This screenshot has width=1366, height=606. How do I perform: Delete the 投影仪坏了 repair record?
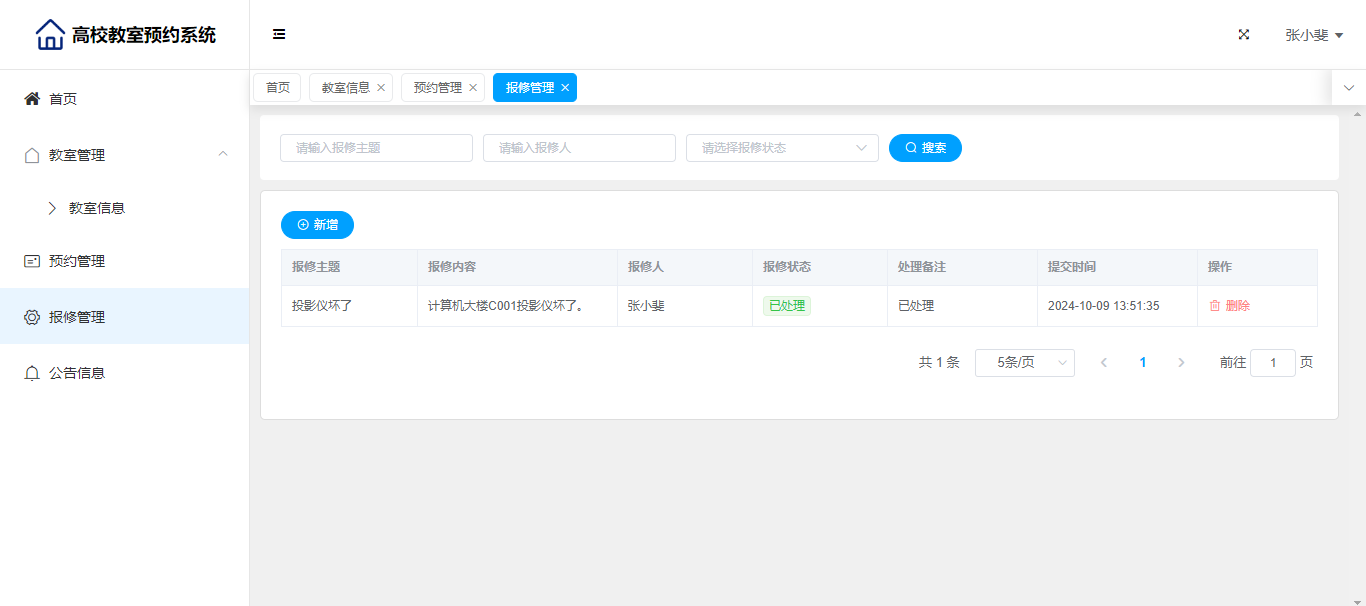click(x=1229, y=306)
